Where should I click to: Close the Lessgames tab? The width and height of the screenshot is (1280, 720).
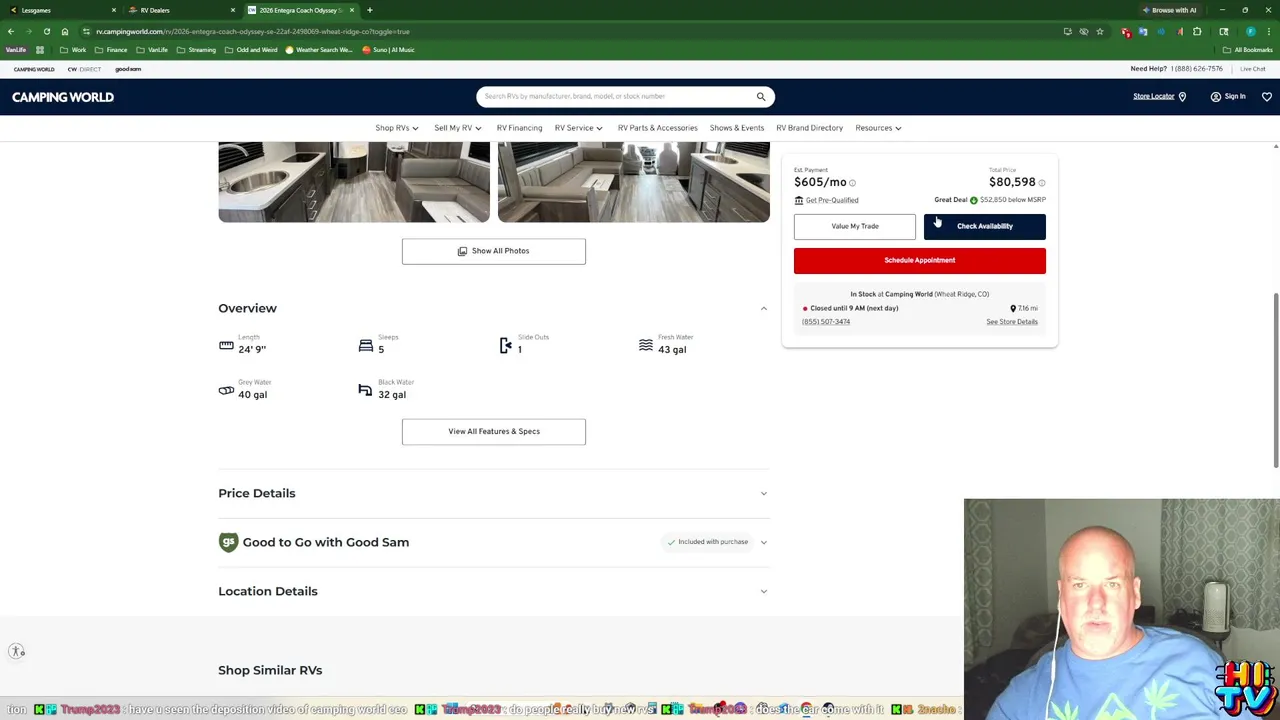pyautogui.click(x=113, y=10)
